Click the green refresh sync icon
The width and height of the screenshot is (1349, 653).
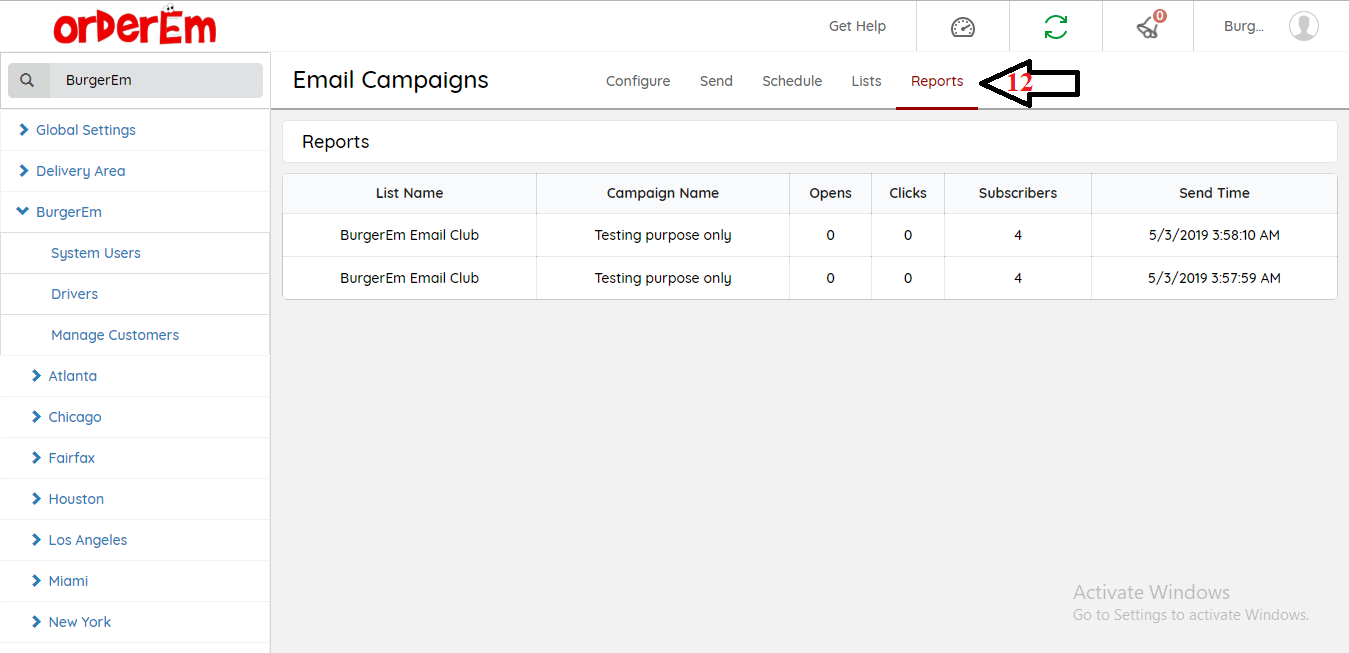(x=1055, y=27)
